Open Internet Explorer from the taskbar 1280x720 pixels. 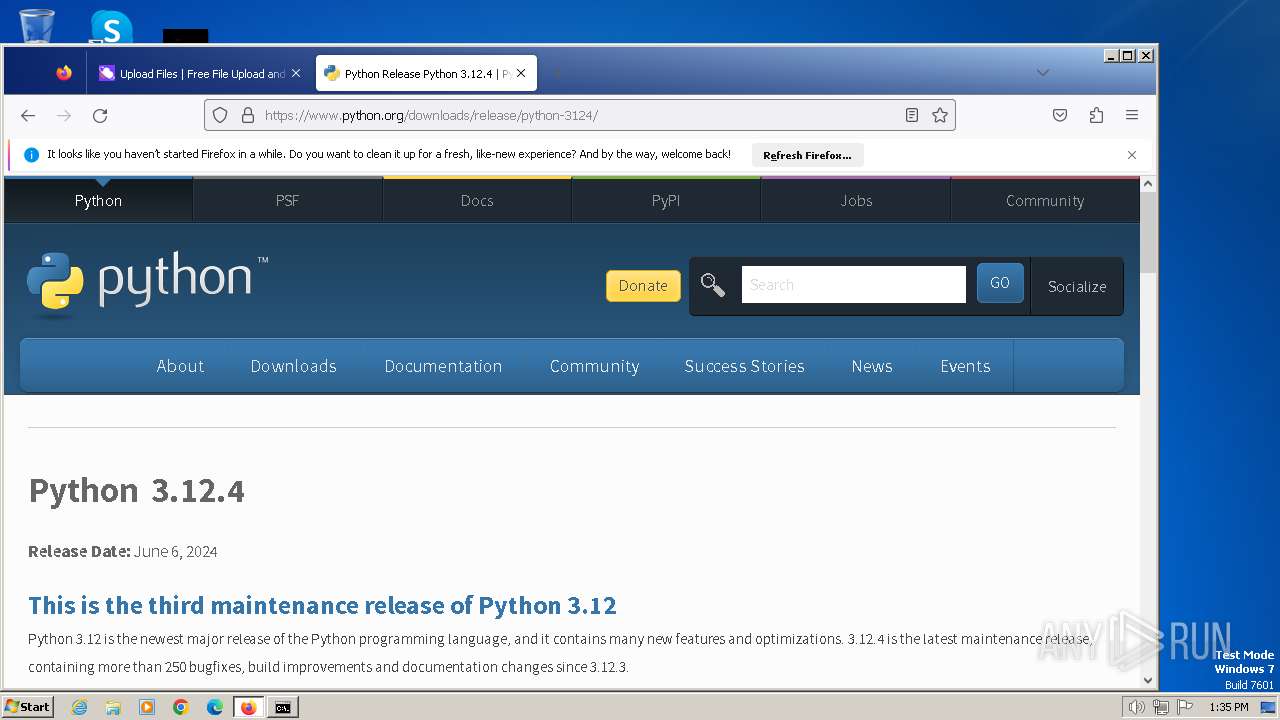(80, 707)
